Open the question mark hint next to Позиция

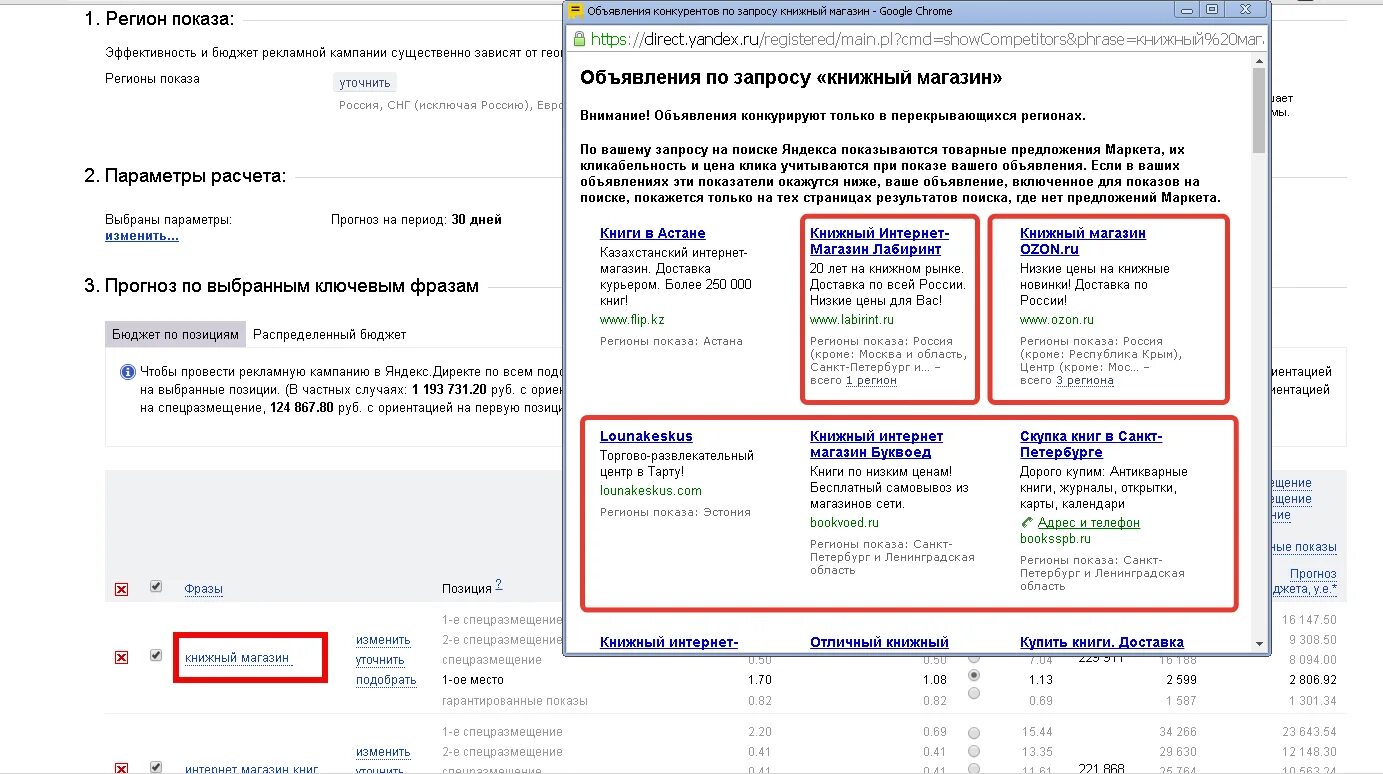(x=498, y=585)
